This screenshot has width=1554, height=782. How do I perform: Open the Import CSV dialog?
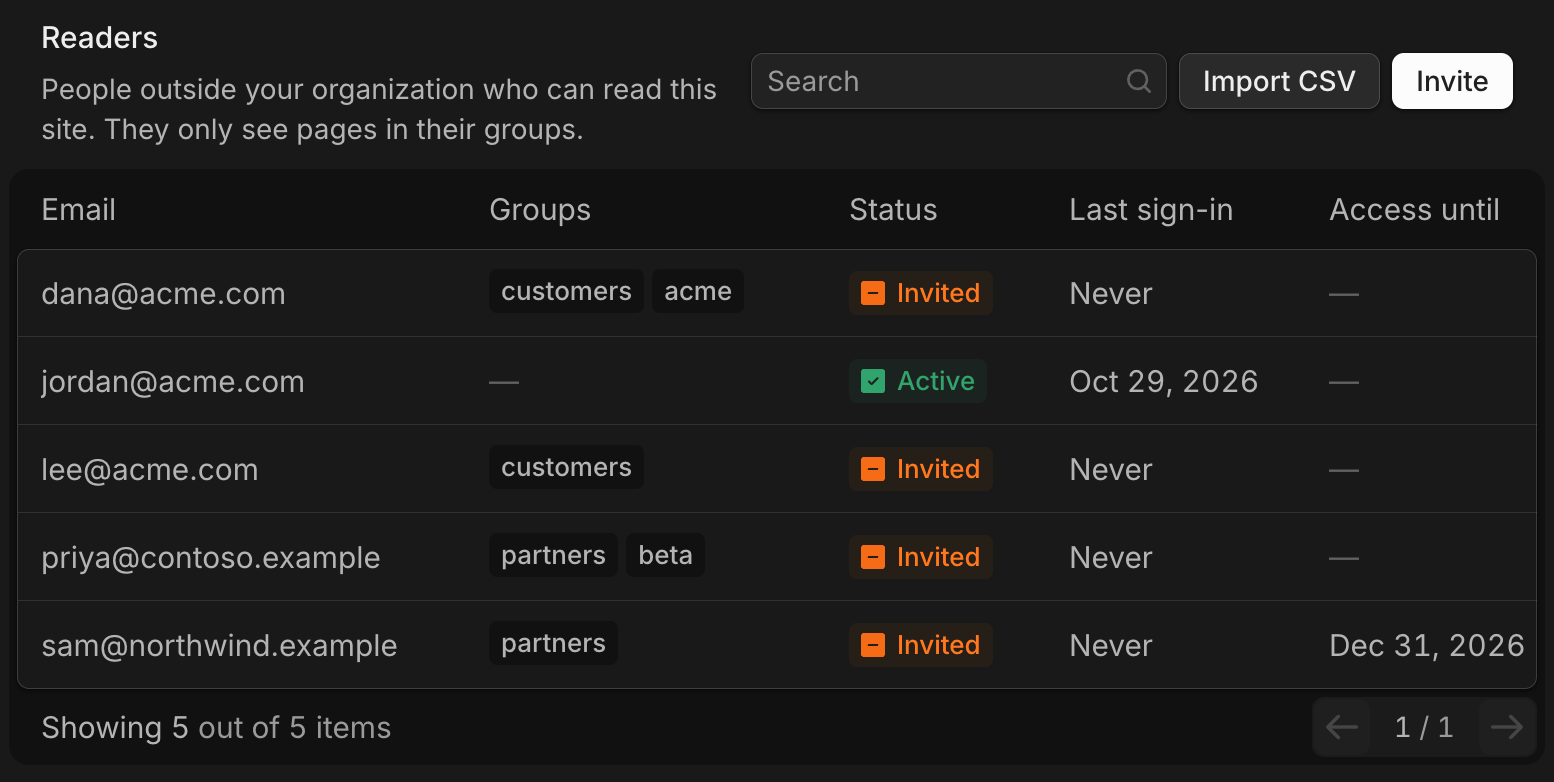click(x=1279, y=81)
